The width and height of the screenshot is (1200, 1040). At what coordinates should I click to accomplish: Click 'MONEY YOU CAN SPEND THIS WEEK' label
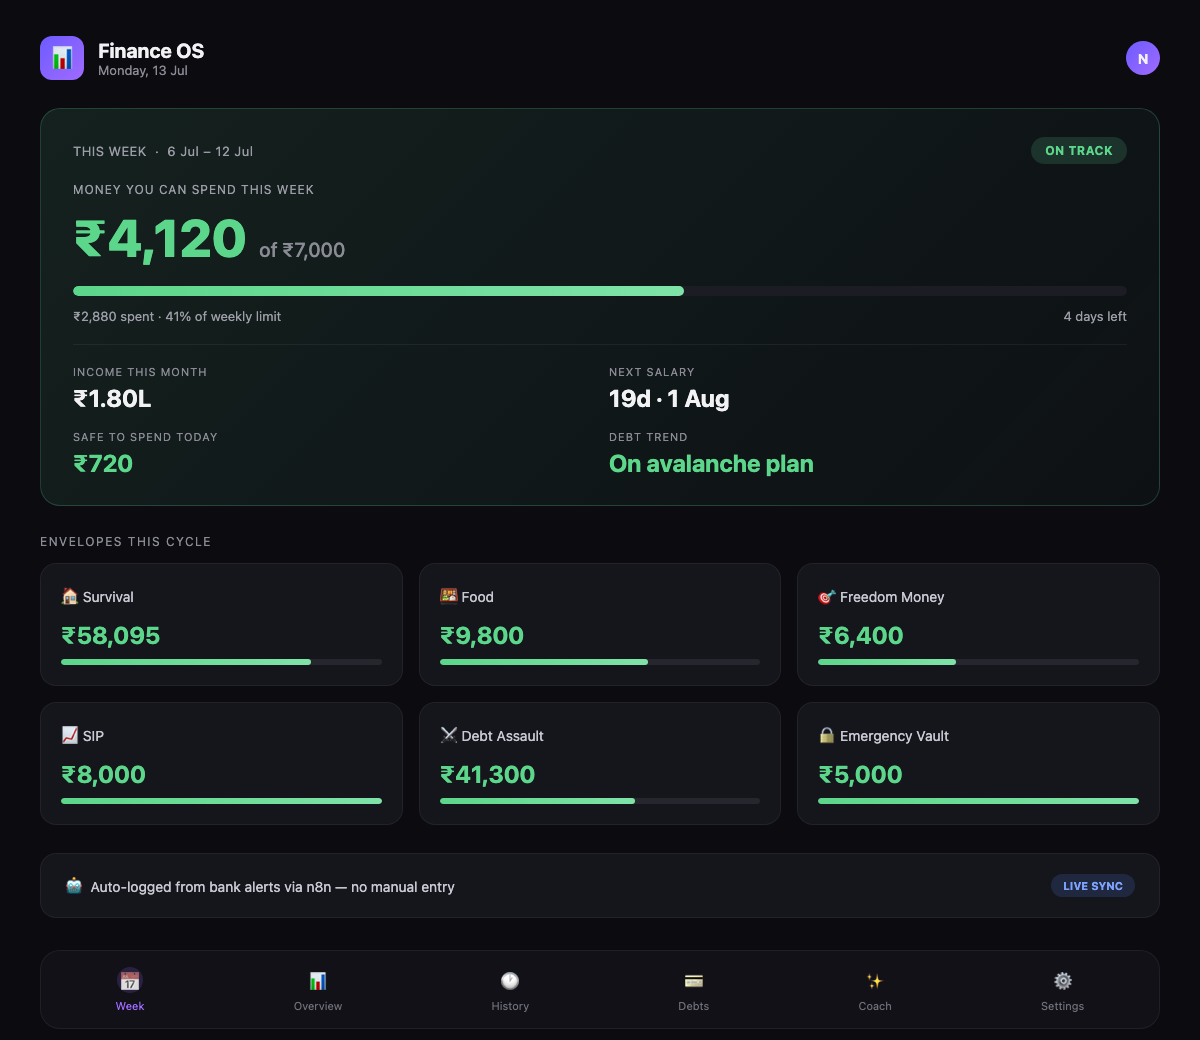[x=194, y=190]
